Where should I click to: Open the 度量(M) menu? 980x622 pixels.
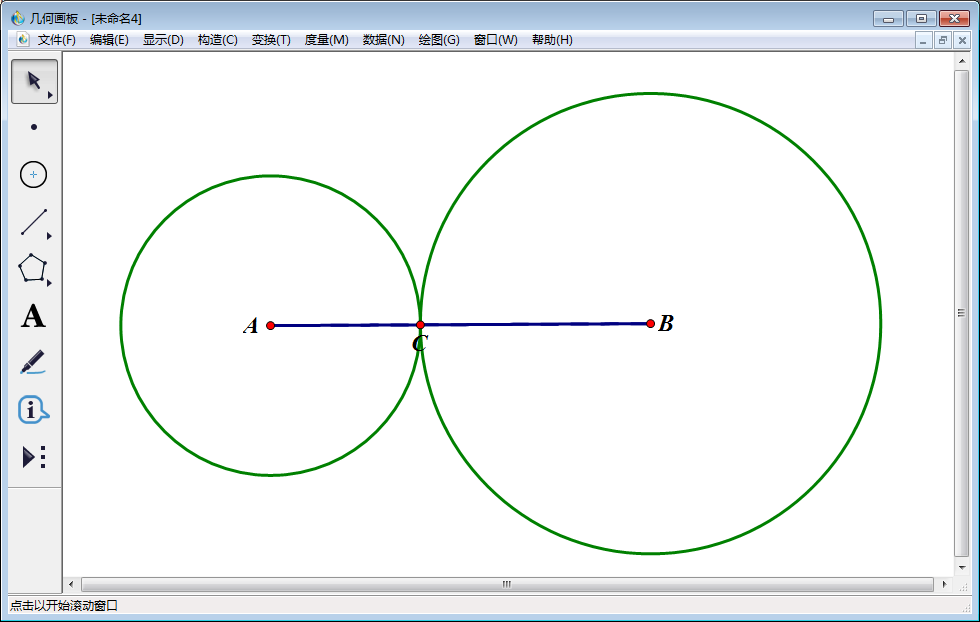click(x=326, y=40)
